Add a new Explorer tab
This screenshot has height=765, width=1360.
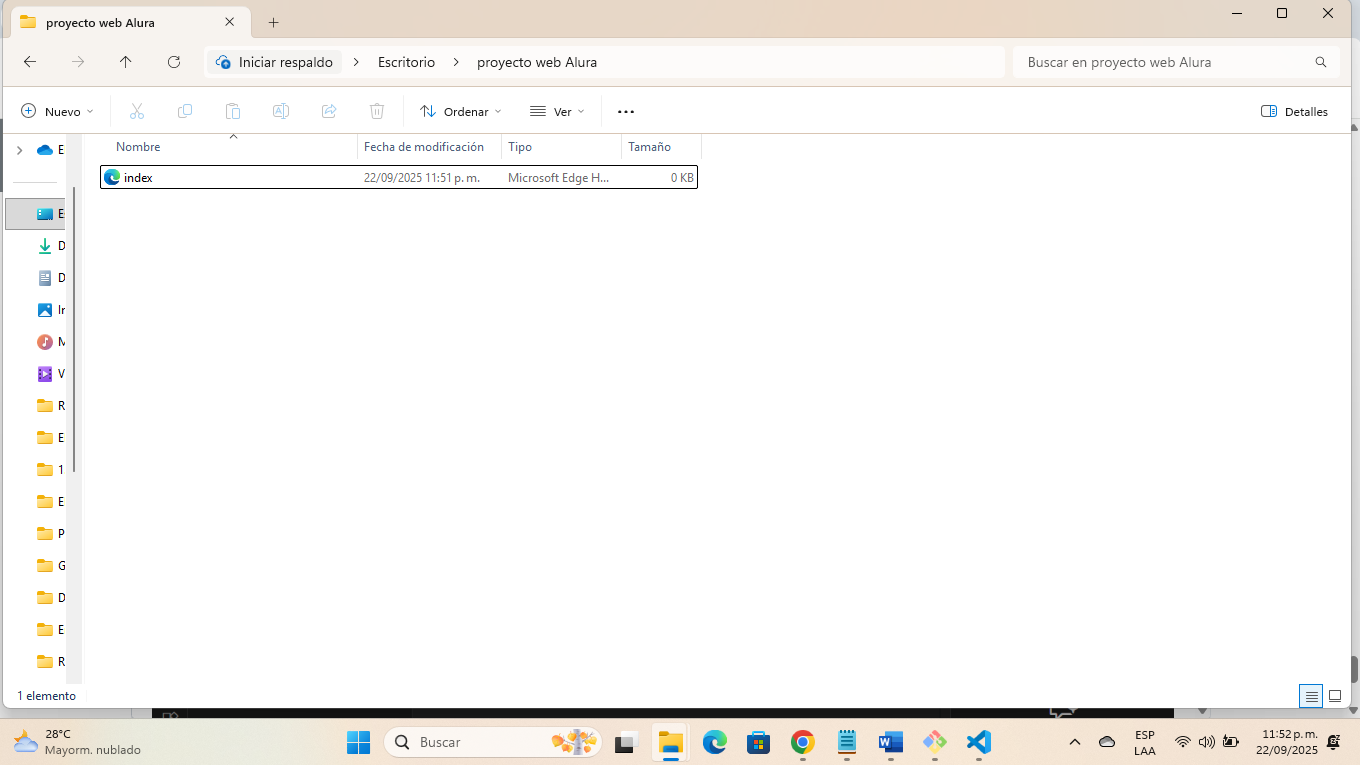(273, 22)
